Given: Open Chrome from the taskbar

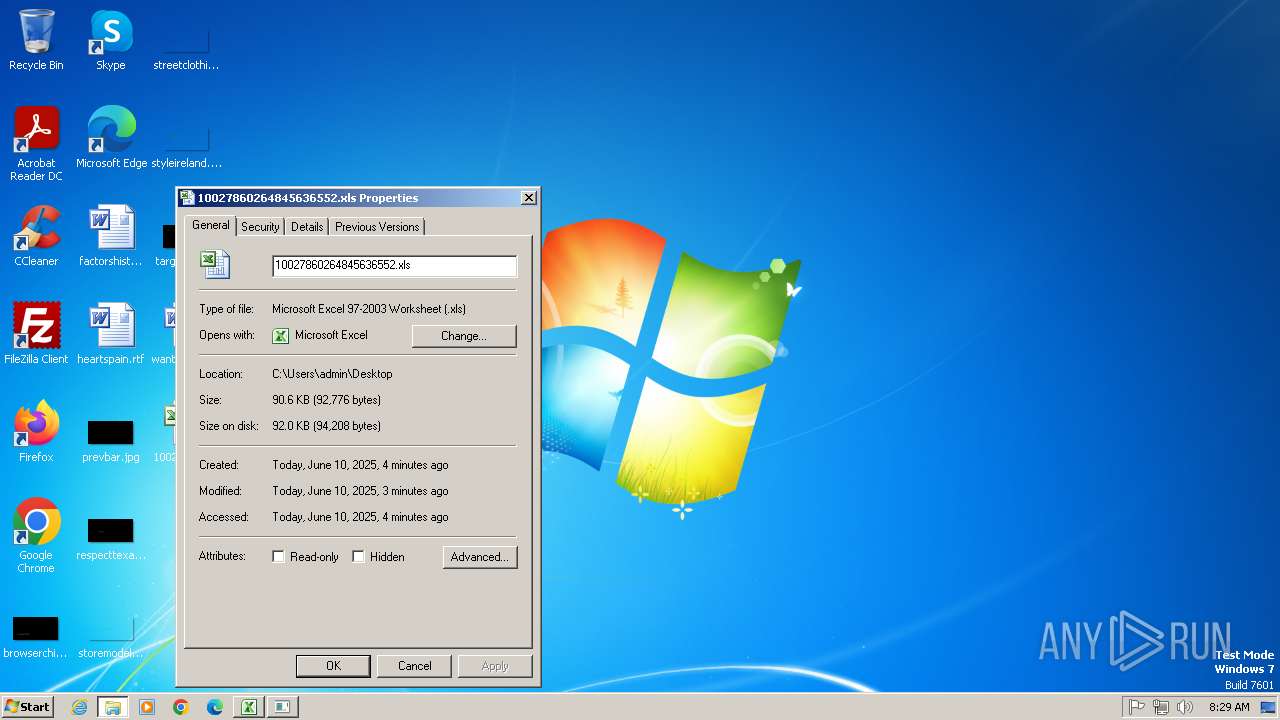Looking at the screenshot, I should coord(181,707).
